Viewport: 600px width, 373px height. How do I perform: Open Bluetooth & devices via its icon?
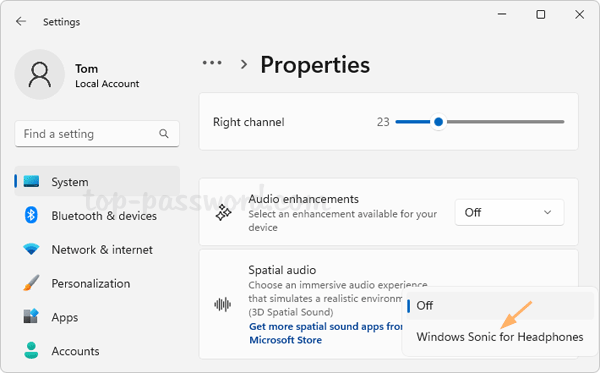tap(31, 215)
